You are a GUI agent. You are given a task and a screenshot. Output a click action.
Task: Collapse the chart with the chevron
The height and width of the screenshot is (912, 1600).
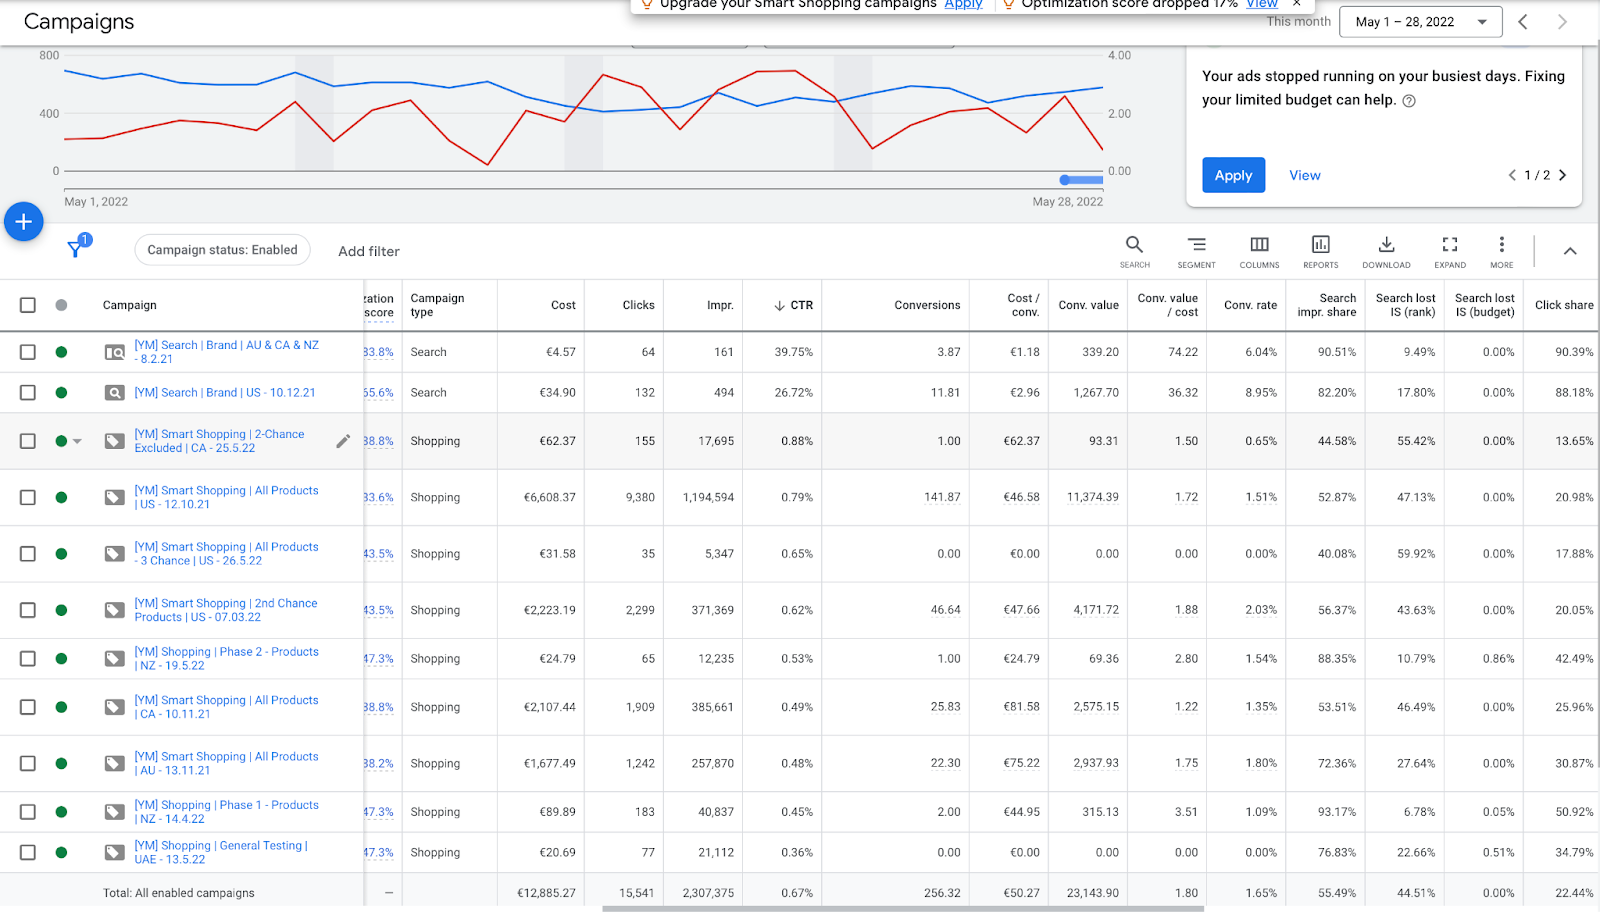1570,251
